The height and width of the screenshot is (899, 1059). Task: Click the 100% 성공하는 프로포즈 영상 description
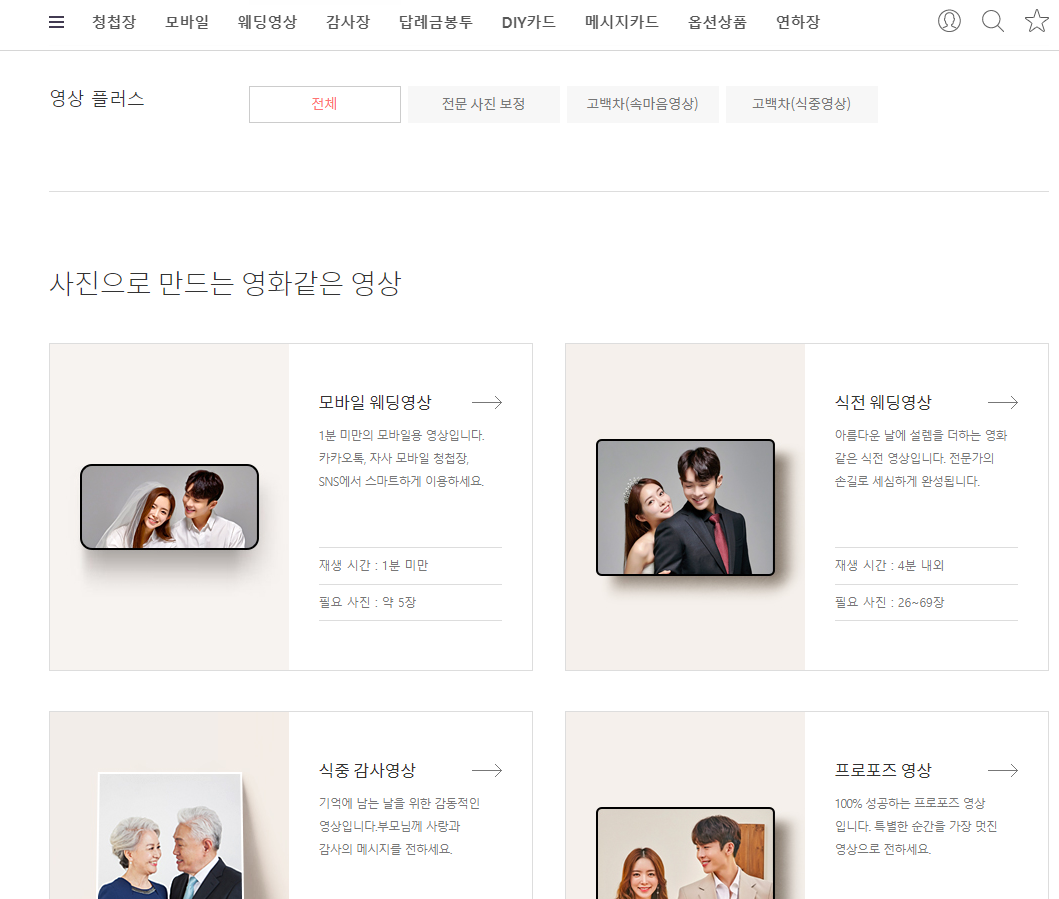pyautogui.click(x=916, y=825)
